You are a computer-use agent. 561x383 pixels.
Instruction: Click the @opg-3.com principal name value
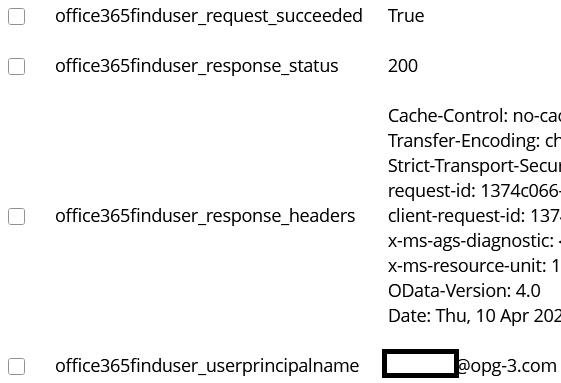tap(507, 366)
